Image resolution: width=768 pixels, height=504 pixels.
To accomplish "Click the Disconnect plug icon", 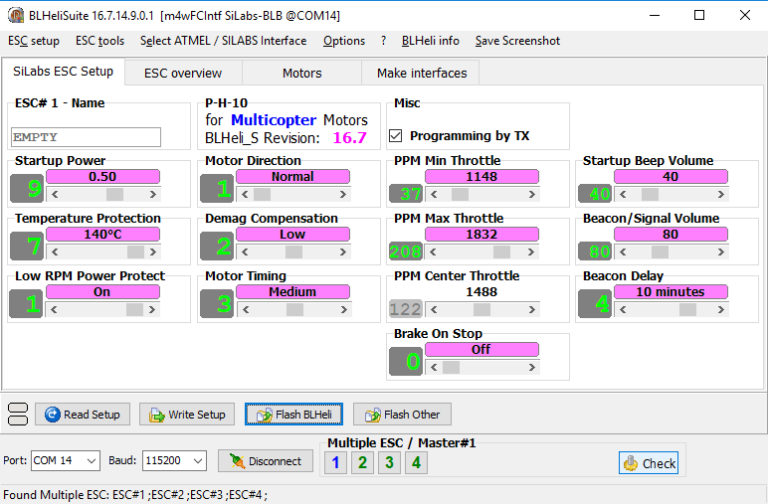I will [x=236, y=461].
